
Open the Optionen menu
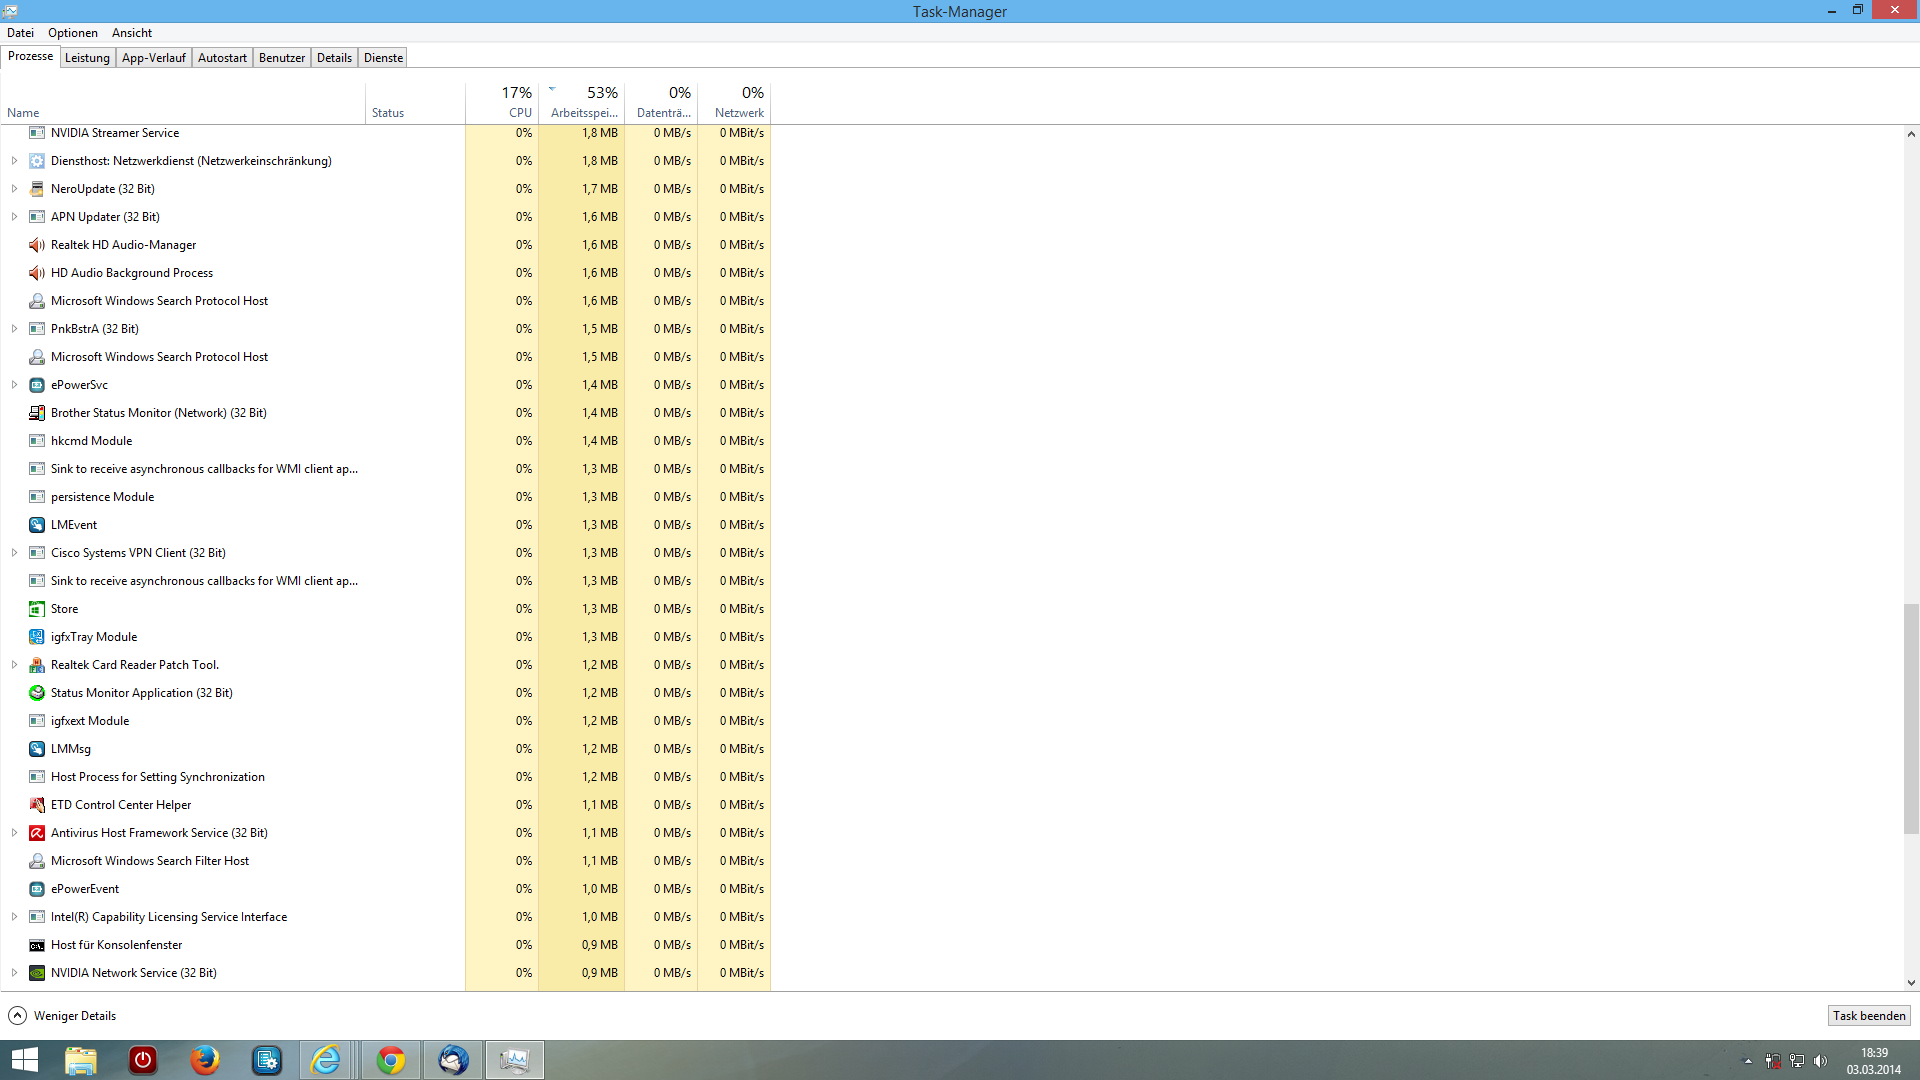coord(73,33)
